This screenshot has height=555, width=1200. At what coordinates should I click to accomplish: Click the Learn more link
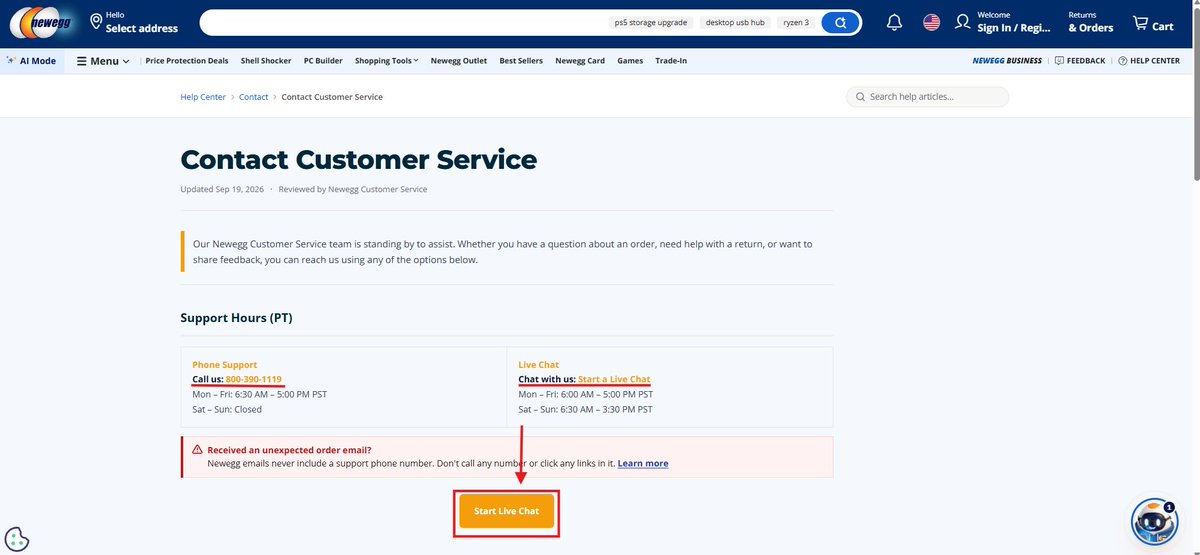click(643, 464)
